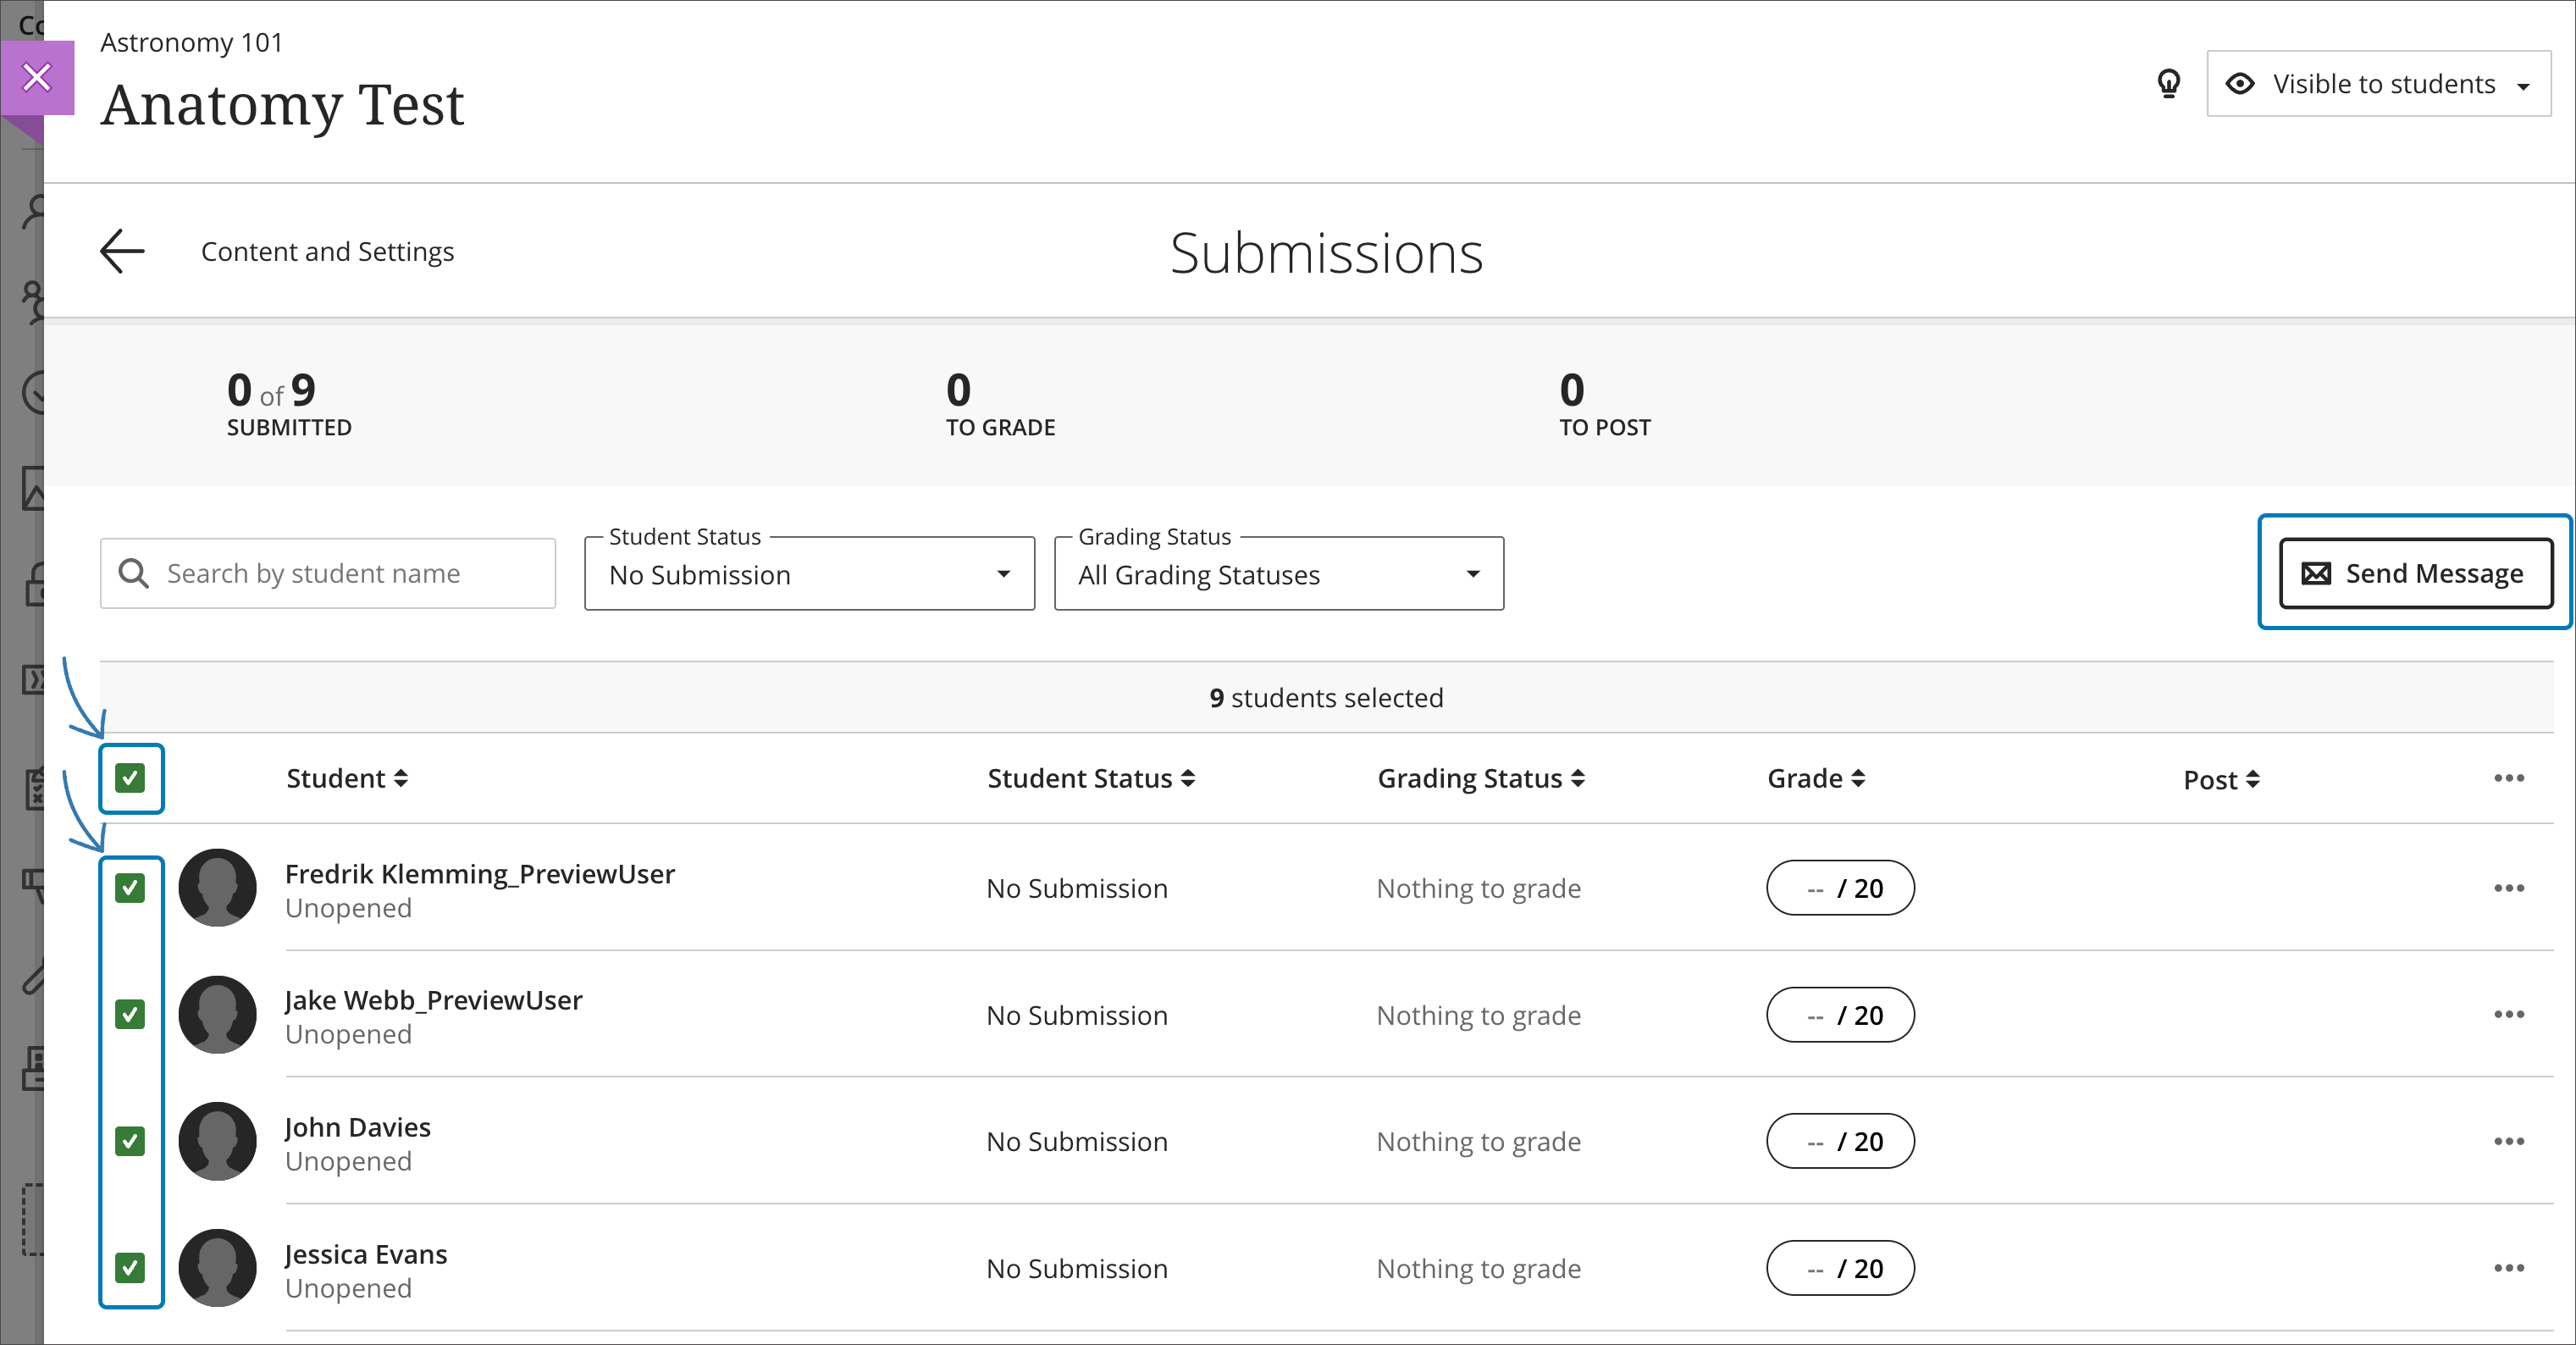Screen dimensions: 2576x1345
Task: Click Jake Webb's grade pill
Action: click(1840, 1015)
